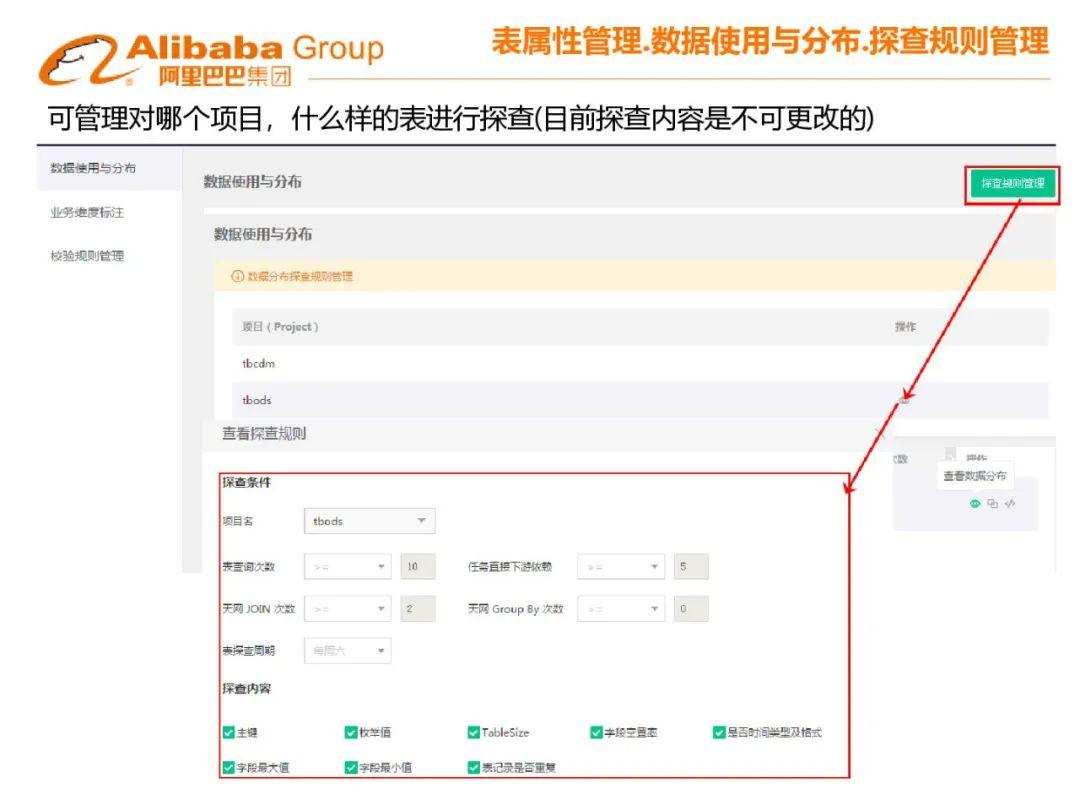
Task: Click the Alibaba Group logo
Action: (x=211, y=61)
